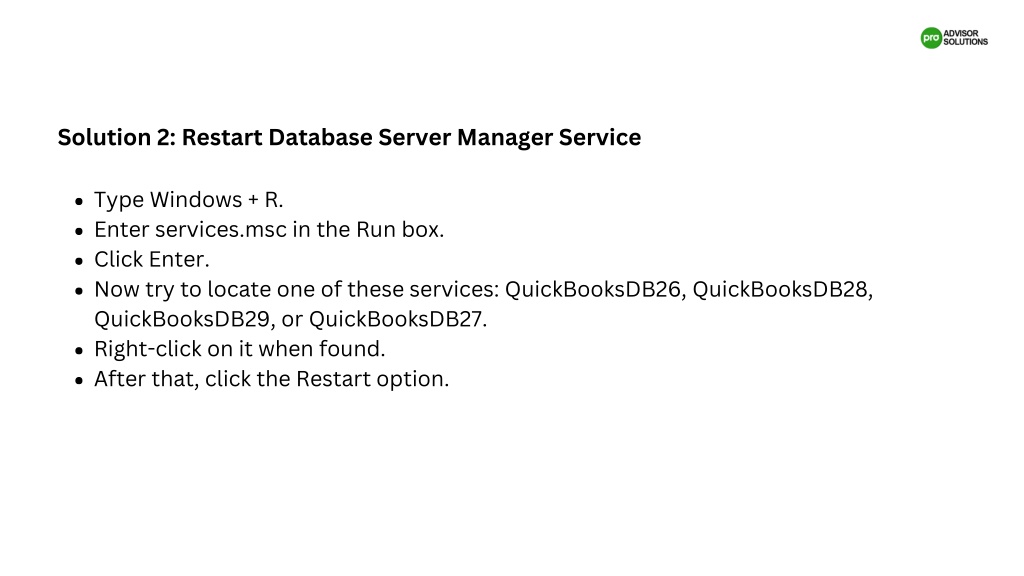Click the word 'Service' ending the heading
The image size is (1024, 576).
pyautogui.click(x=600, y=137)
